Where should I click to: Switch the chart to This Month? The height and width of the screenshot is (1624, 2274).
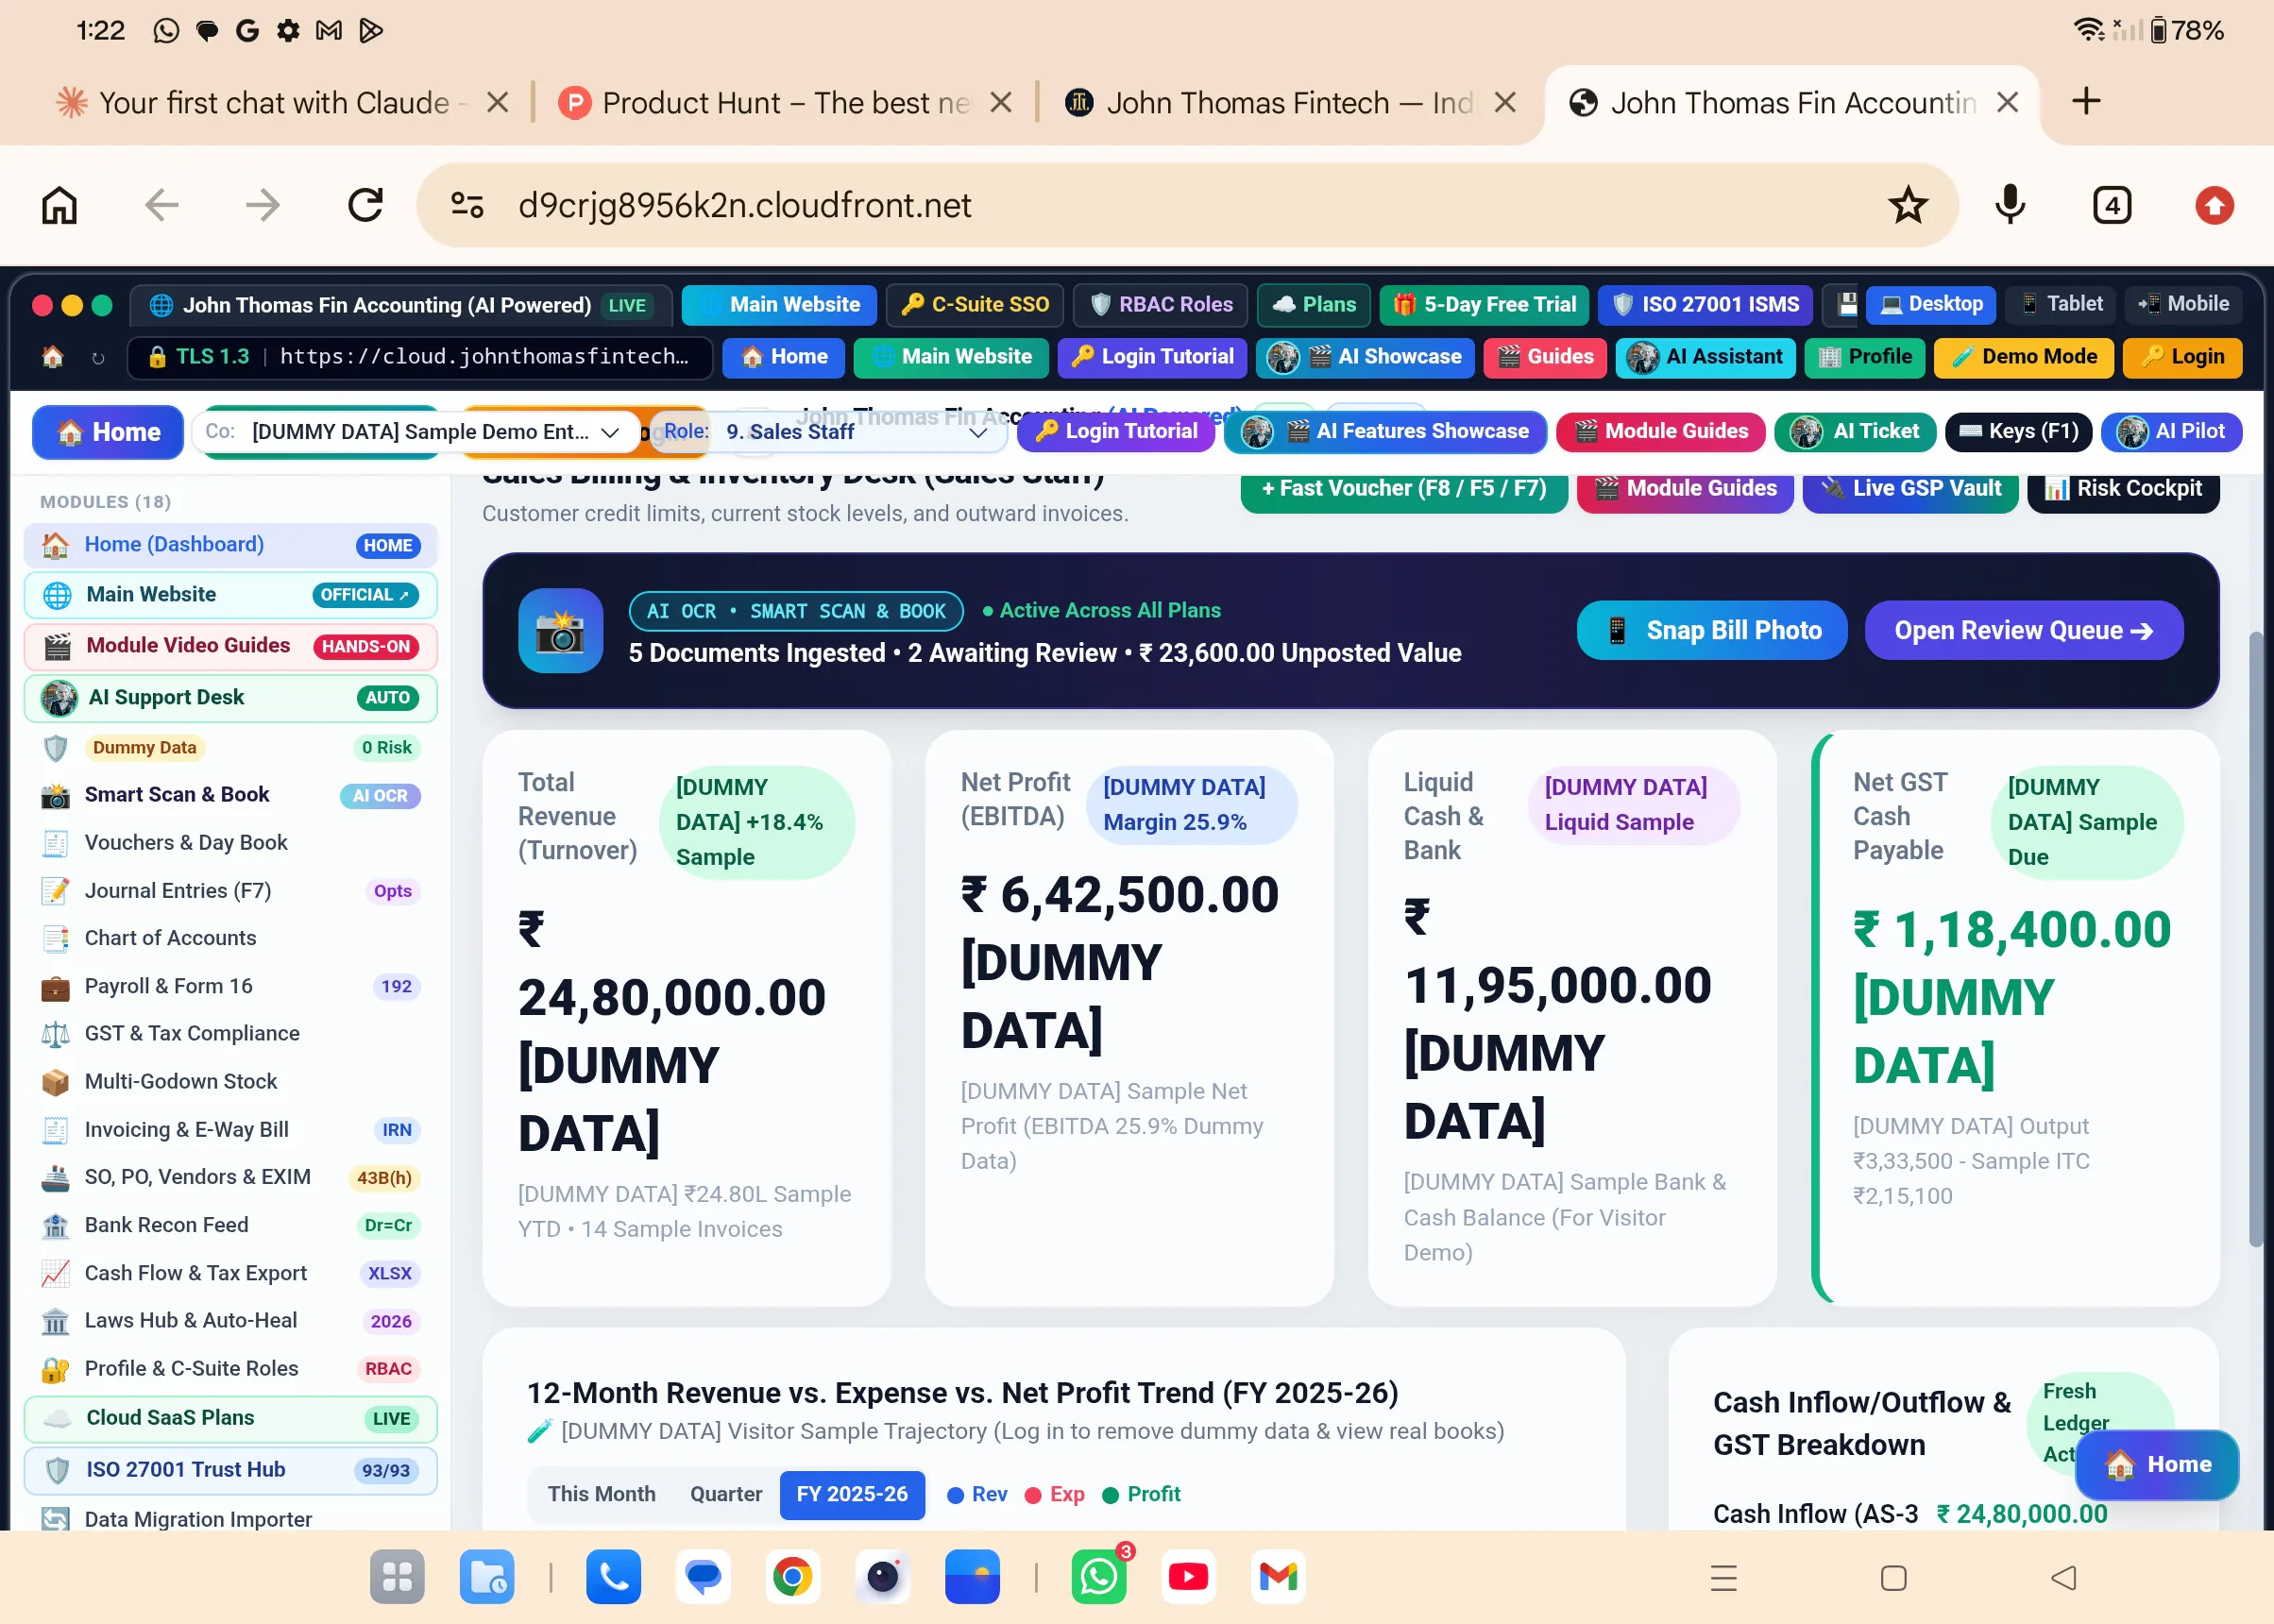tap(601, 1494)
